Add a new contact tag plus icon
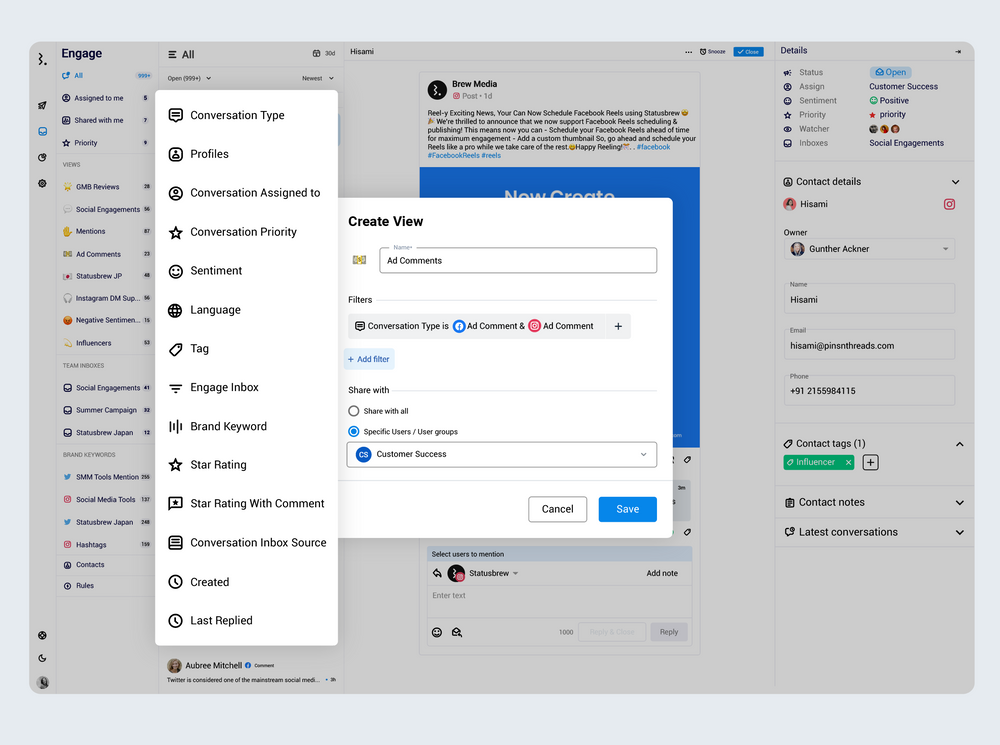1000x745 pixels. click(x=871, y=462)
